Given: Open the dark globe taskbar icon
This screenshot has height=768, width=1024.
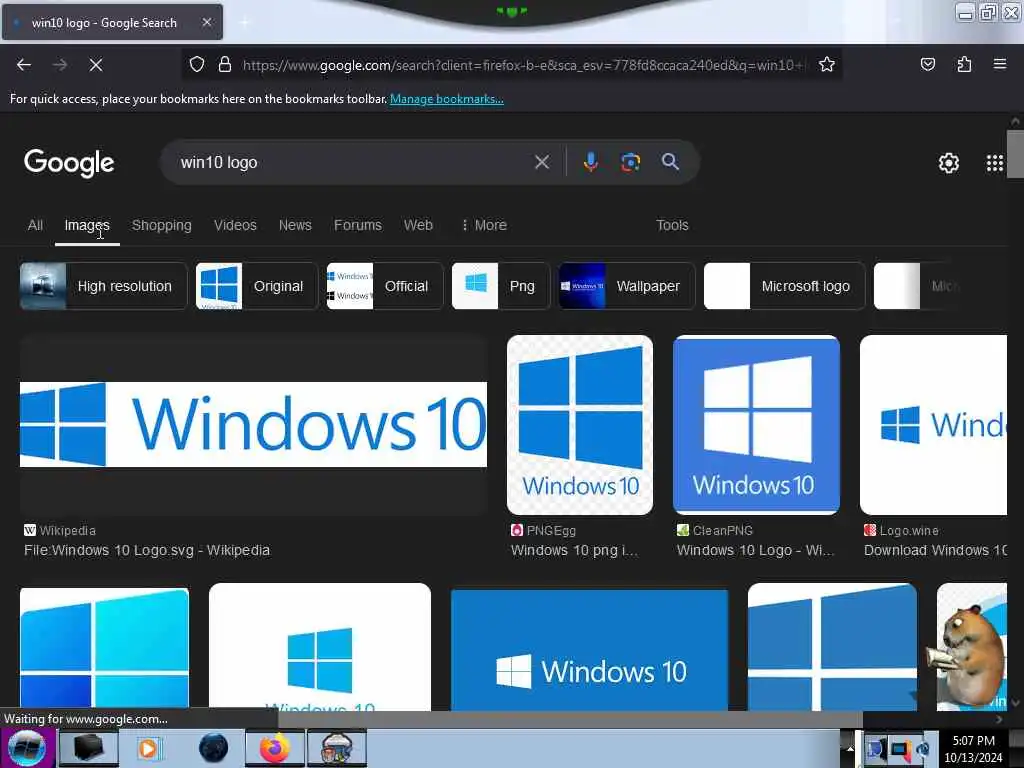Looking at the screenshot, I should coord(213,748).
